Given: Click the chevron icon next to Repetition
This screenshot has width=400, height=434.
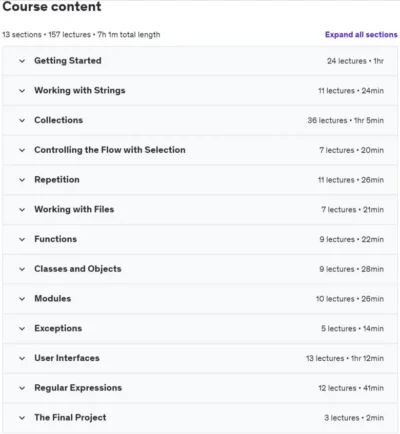Looking at the screenshot, I should [x=22, y=180].
